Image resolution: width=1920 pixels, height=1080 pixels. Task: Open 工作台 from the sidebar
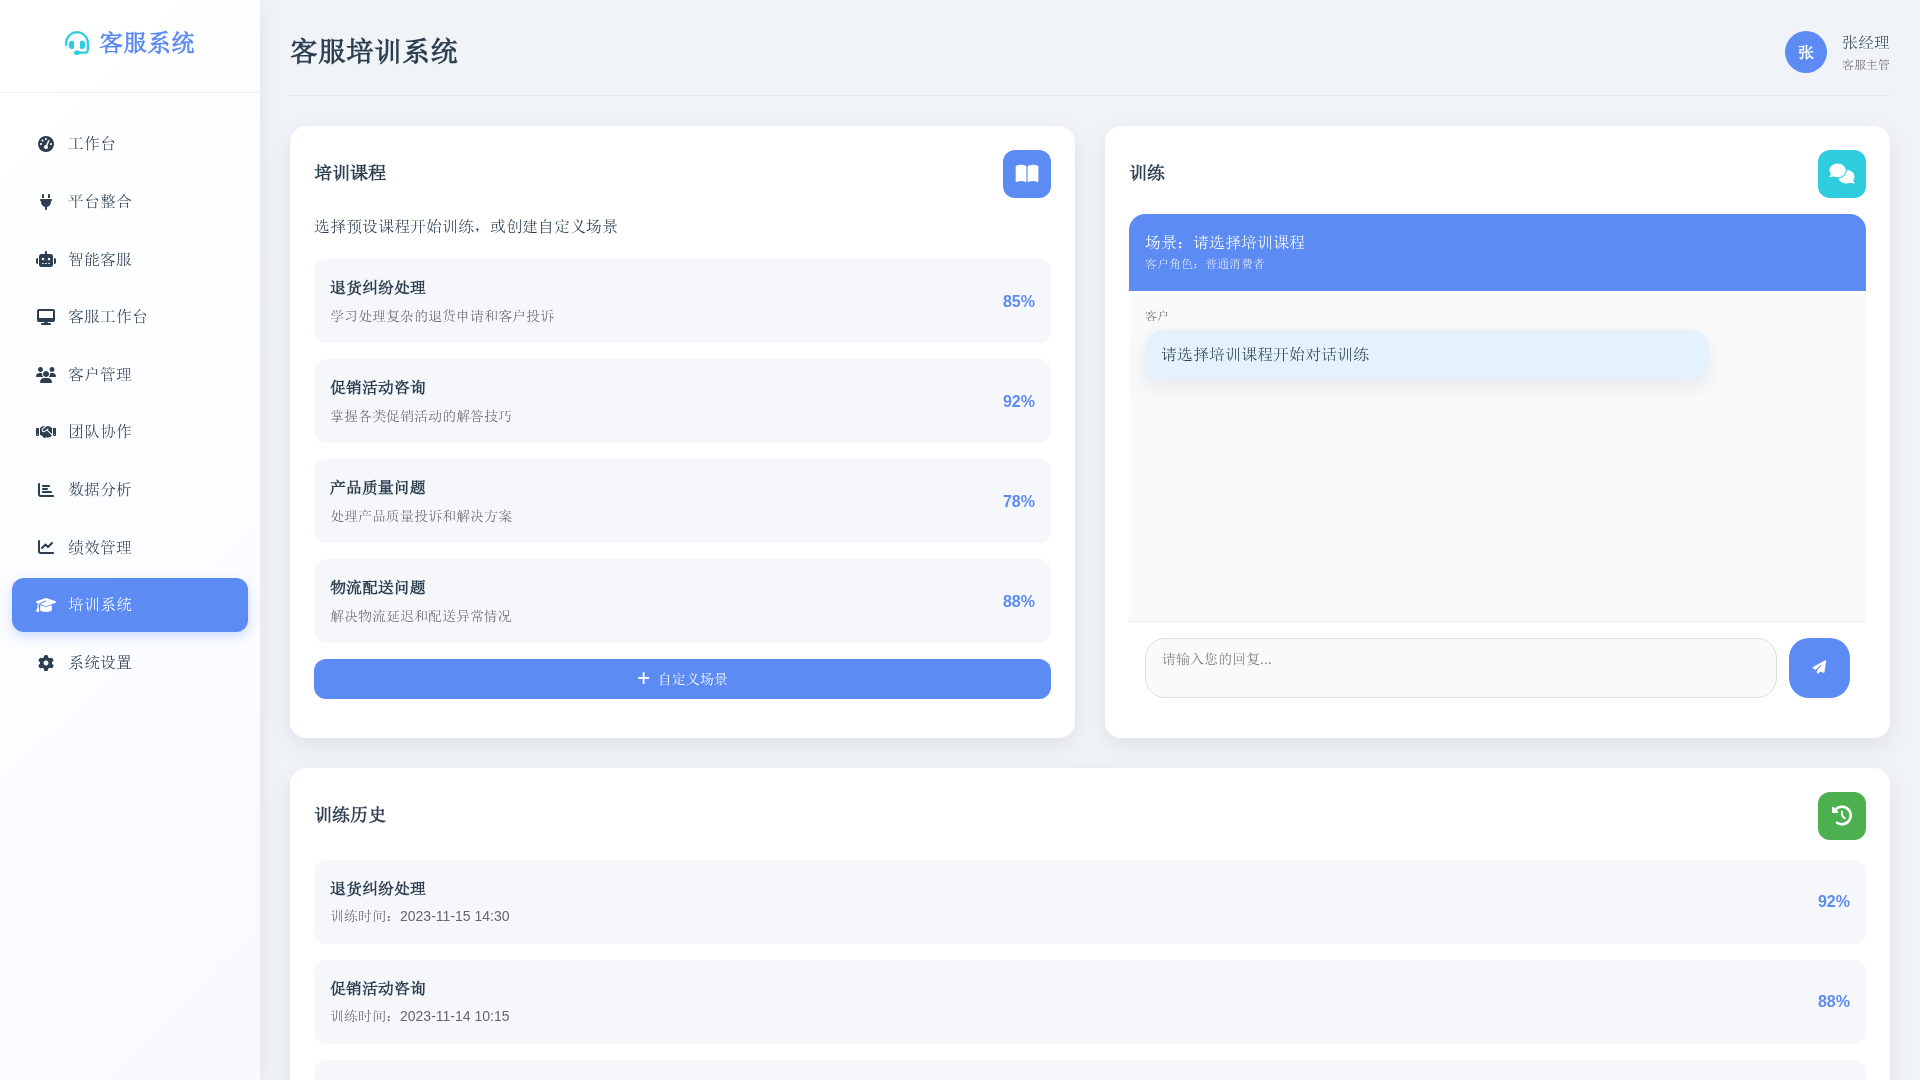[92, 144]
